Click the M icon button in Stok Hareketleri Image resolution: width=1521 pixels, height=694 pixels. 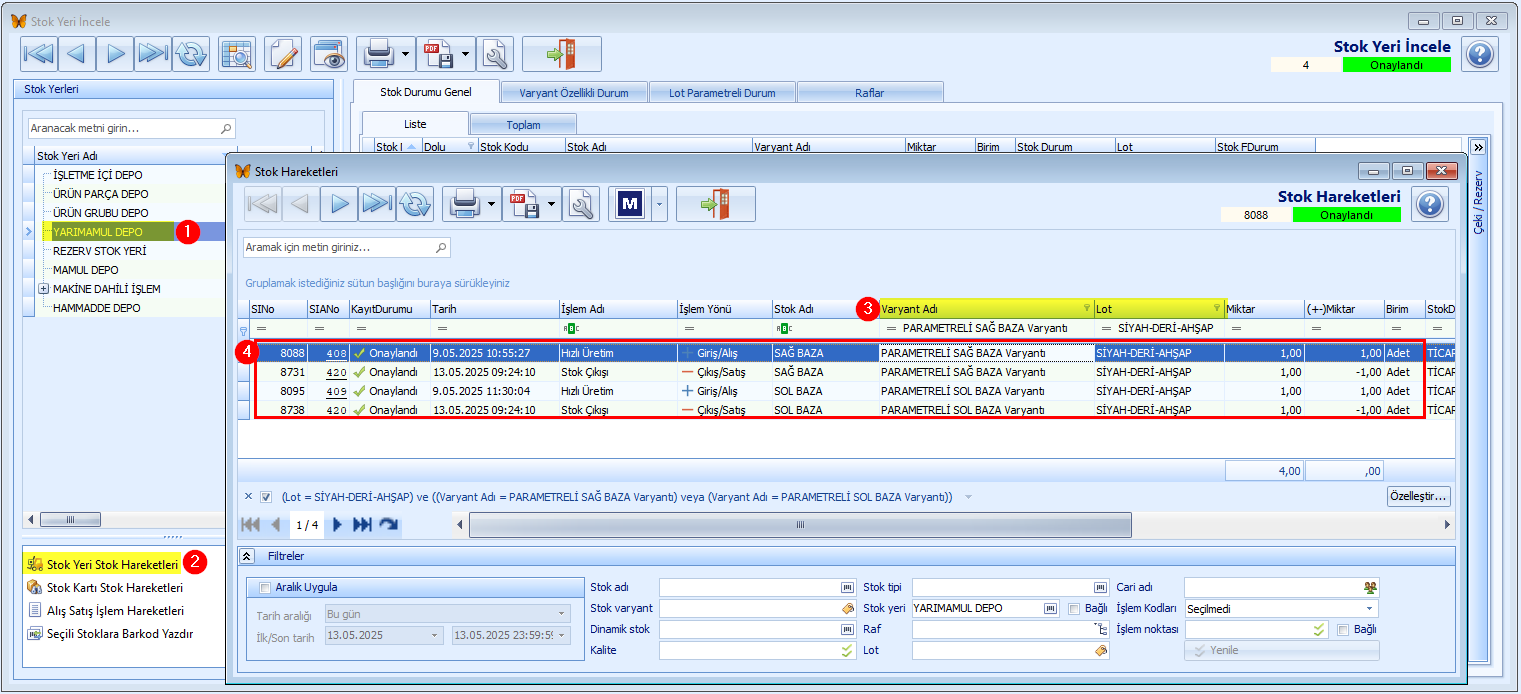pos(629,204)
